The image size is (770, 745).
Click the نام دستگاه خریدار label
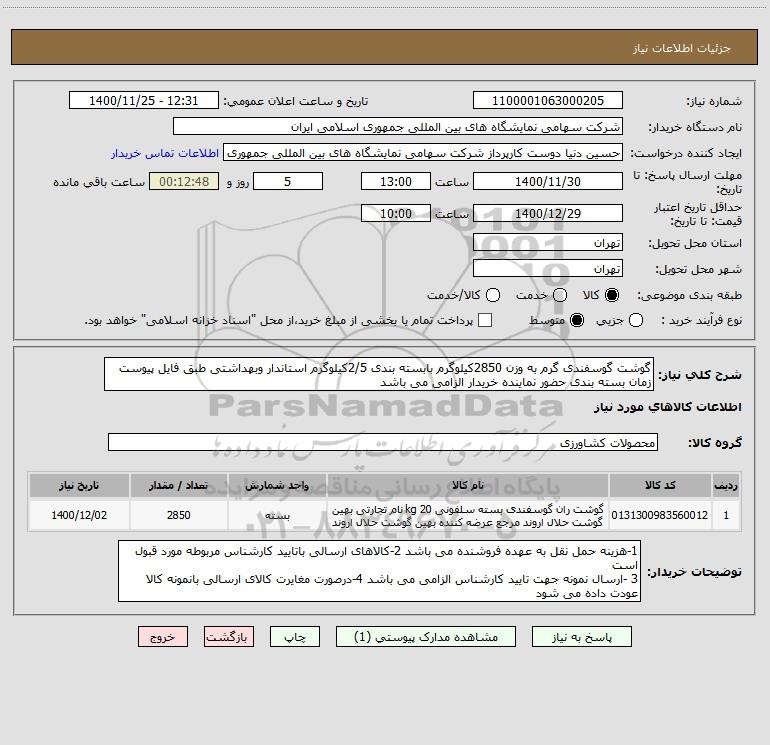click(695, 128)
